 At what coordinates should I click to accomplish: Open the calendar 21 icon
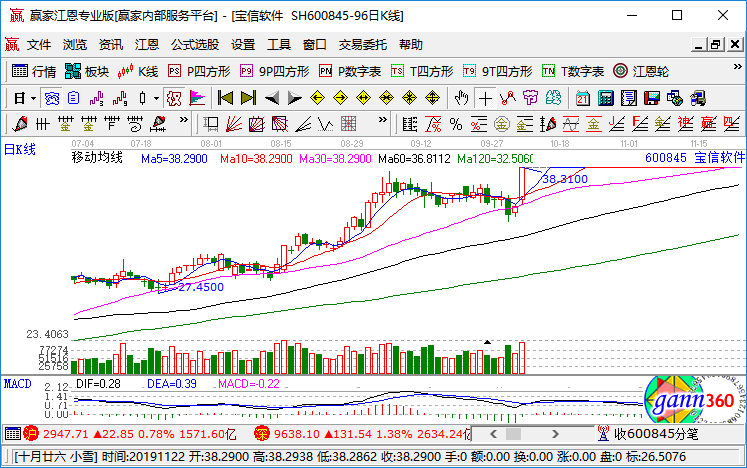click(582, 99)
